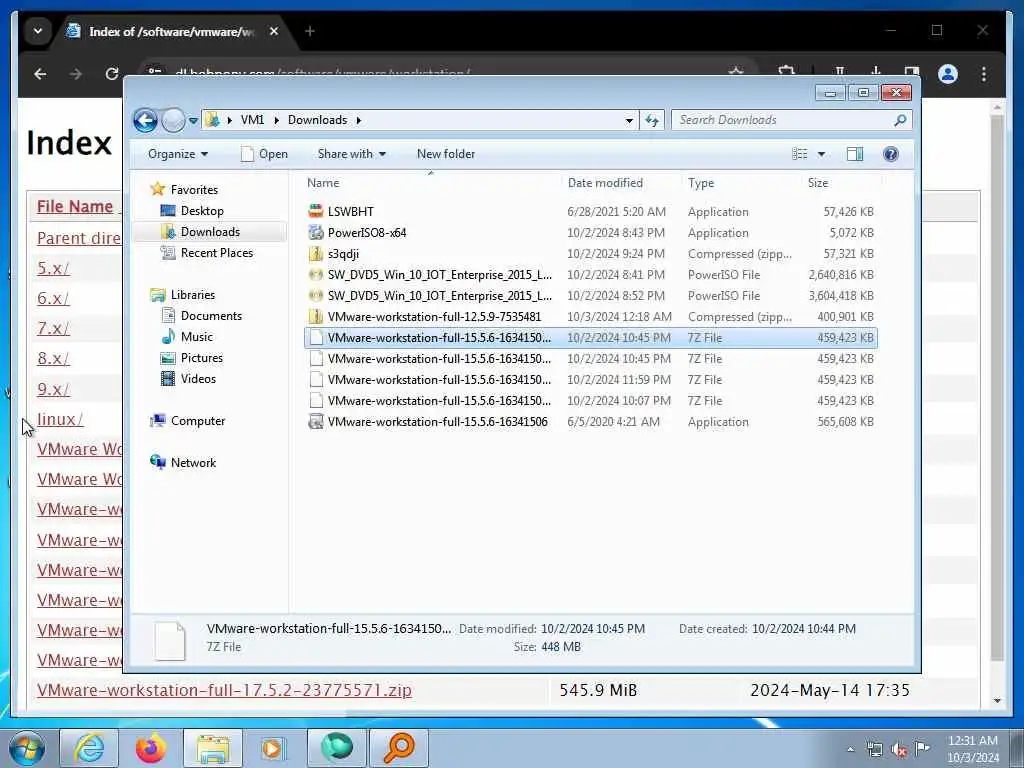Open the 5.x/ directory link
Viewport: 1024px width, 768px height.
point(53,268)
